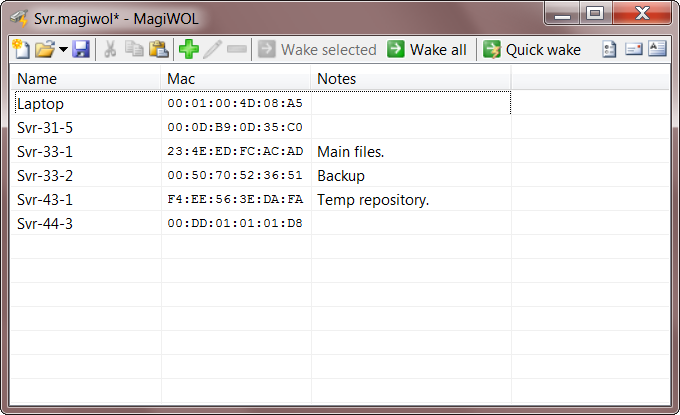Click the Open file folder icon

point(44,49)
